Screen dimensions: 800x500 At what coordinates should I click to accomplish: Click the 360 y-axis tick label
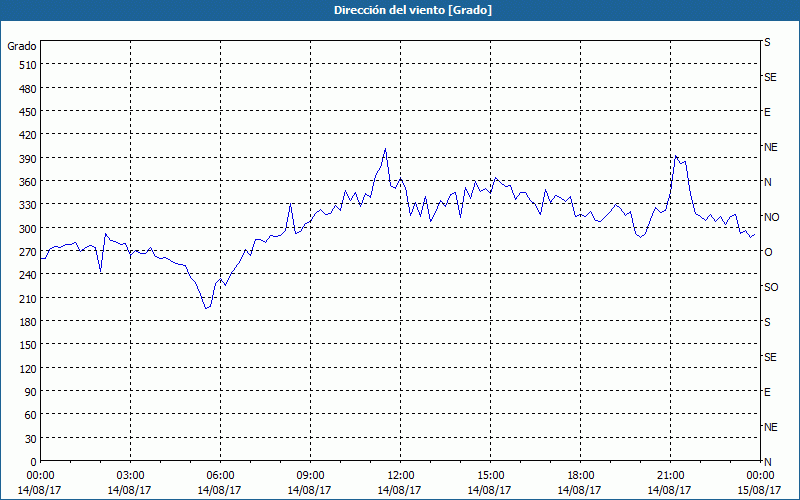[29, 182]
